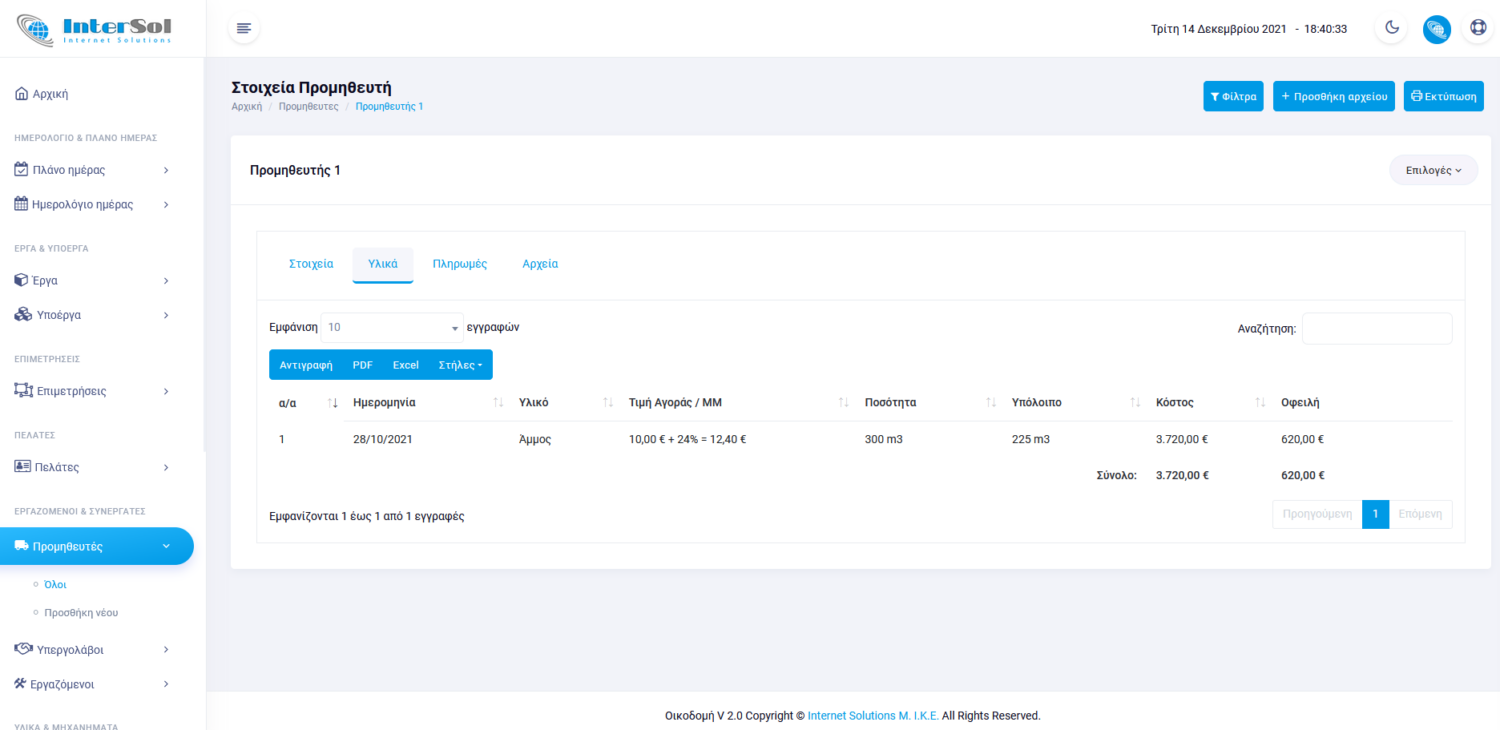The image size is (1500, 730).
Task: Click the InterSol logo
Action: click(x=95, y=29)
